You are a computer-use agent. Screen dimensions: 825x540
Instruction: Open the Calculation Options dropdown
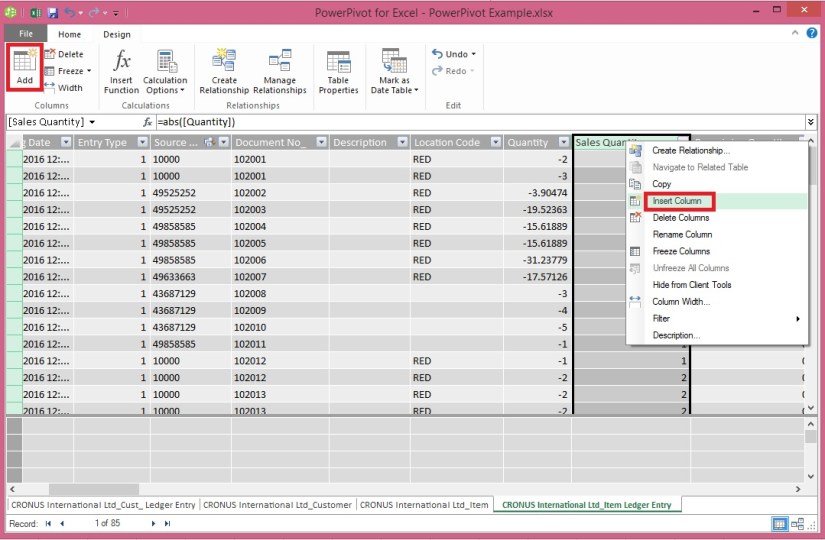(165, 72)
